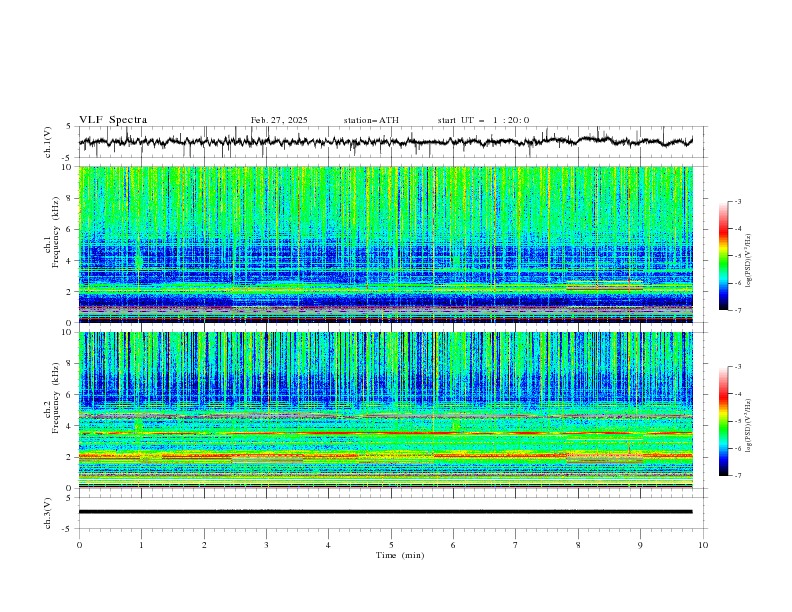Click Time axis tick label "5"
Image resolution: width=792 pixels, height=612 pixels.
coord(391,545)
